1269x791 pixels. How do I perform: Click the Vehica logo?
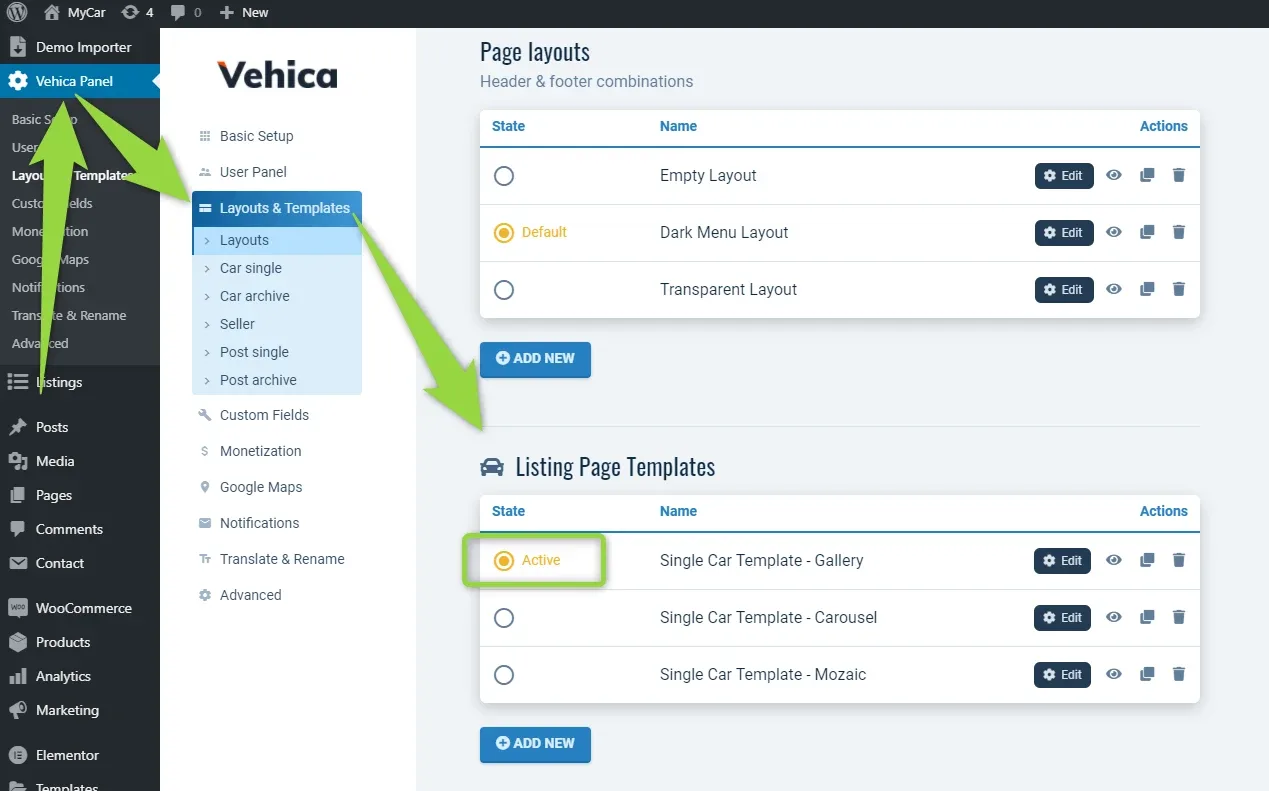[x=277, y=75]
